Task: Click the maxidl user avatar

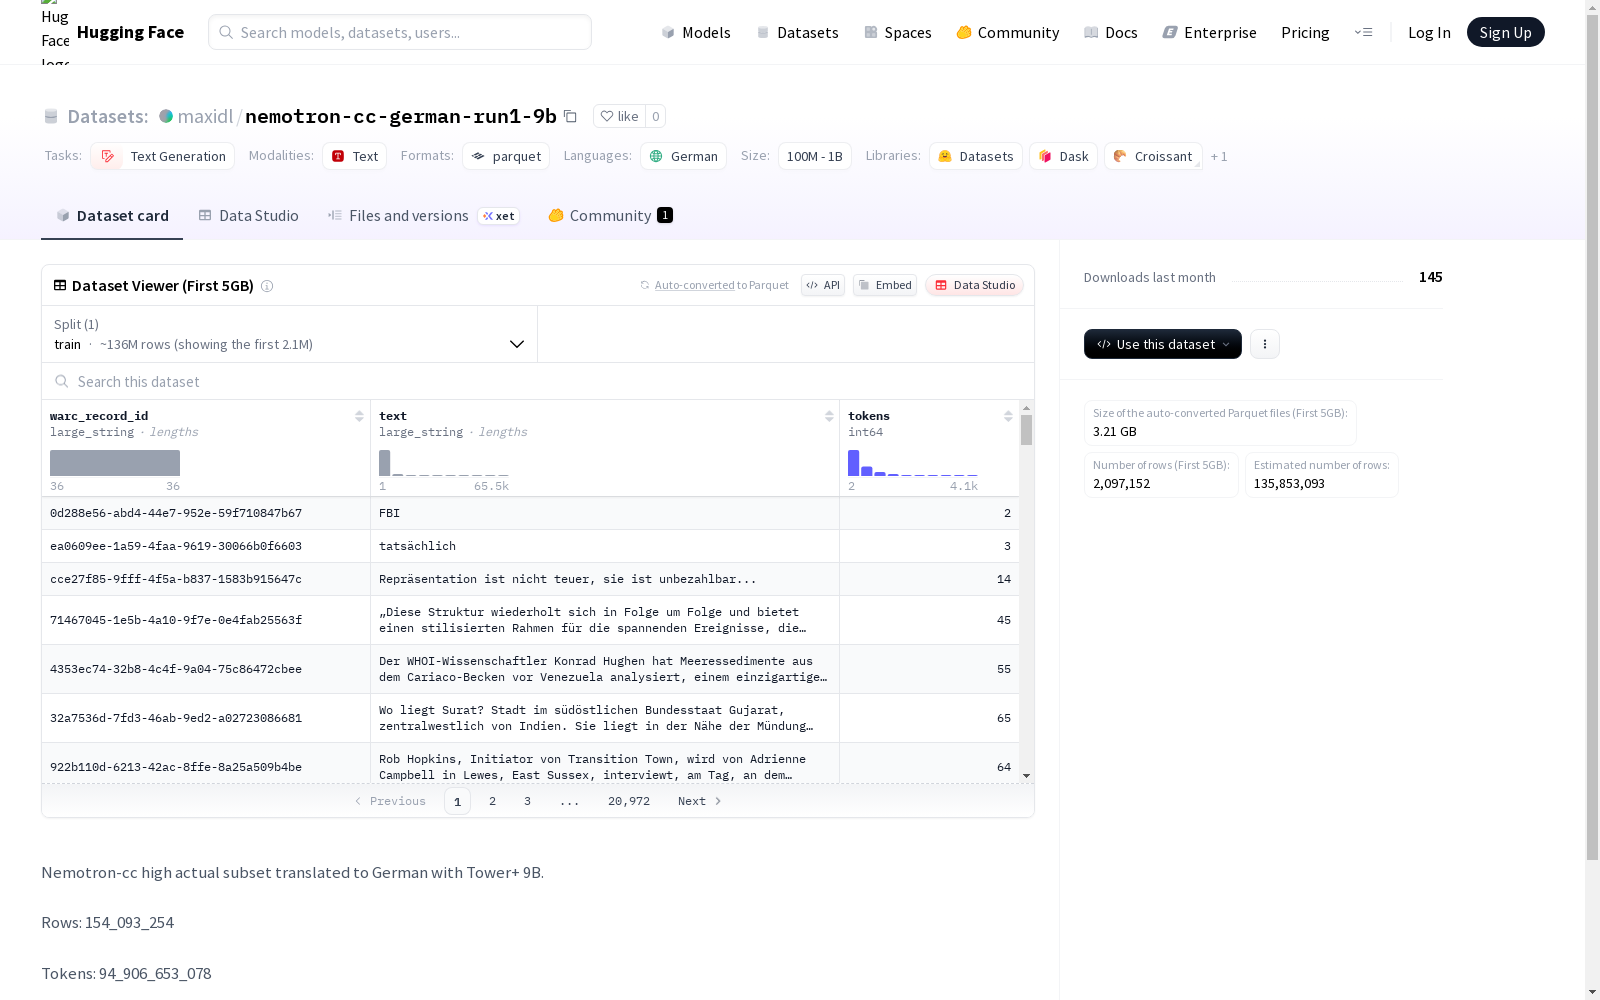Action: tap(166, 116)
